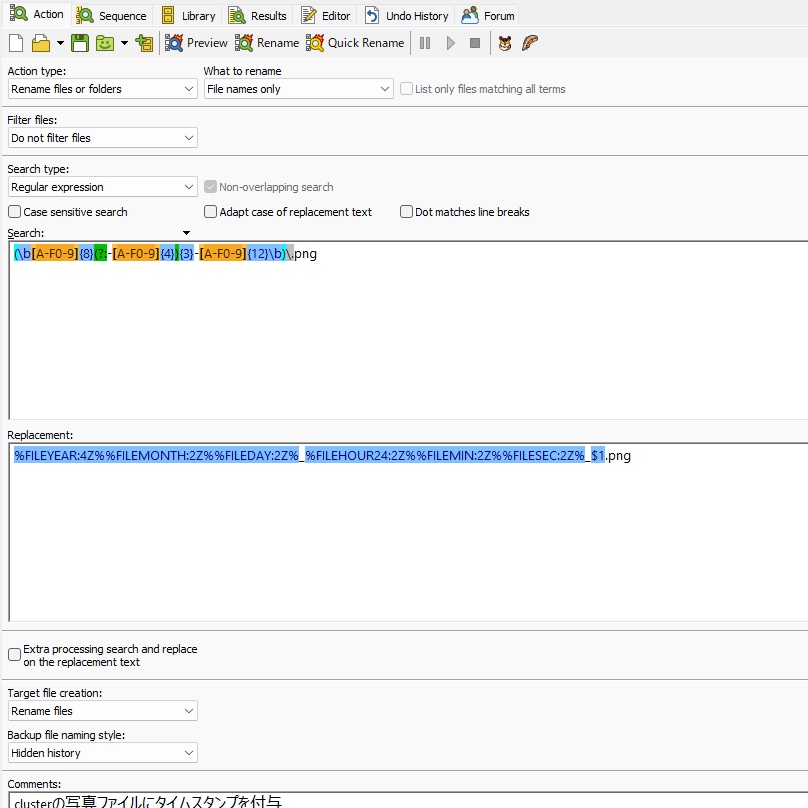Toggle the Non-overlapping search checkbox
The image size is (808, 808).
[x=269, y=187]
